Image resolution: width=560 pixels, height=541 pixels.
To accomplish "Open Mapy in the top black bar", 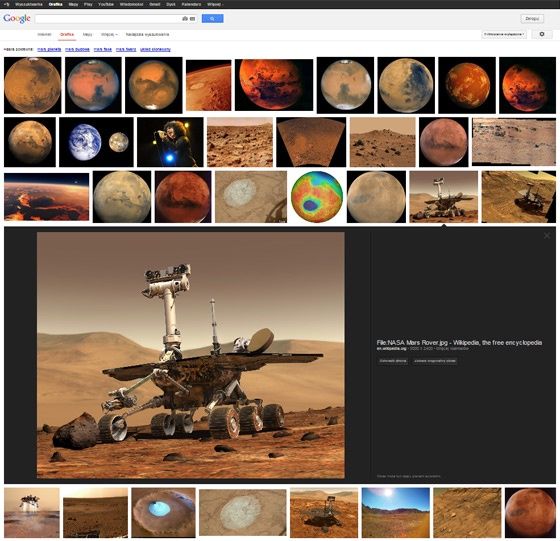I will [x=73, y=4].
